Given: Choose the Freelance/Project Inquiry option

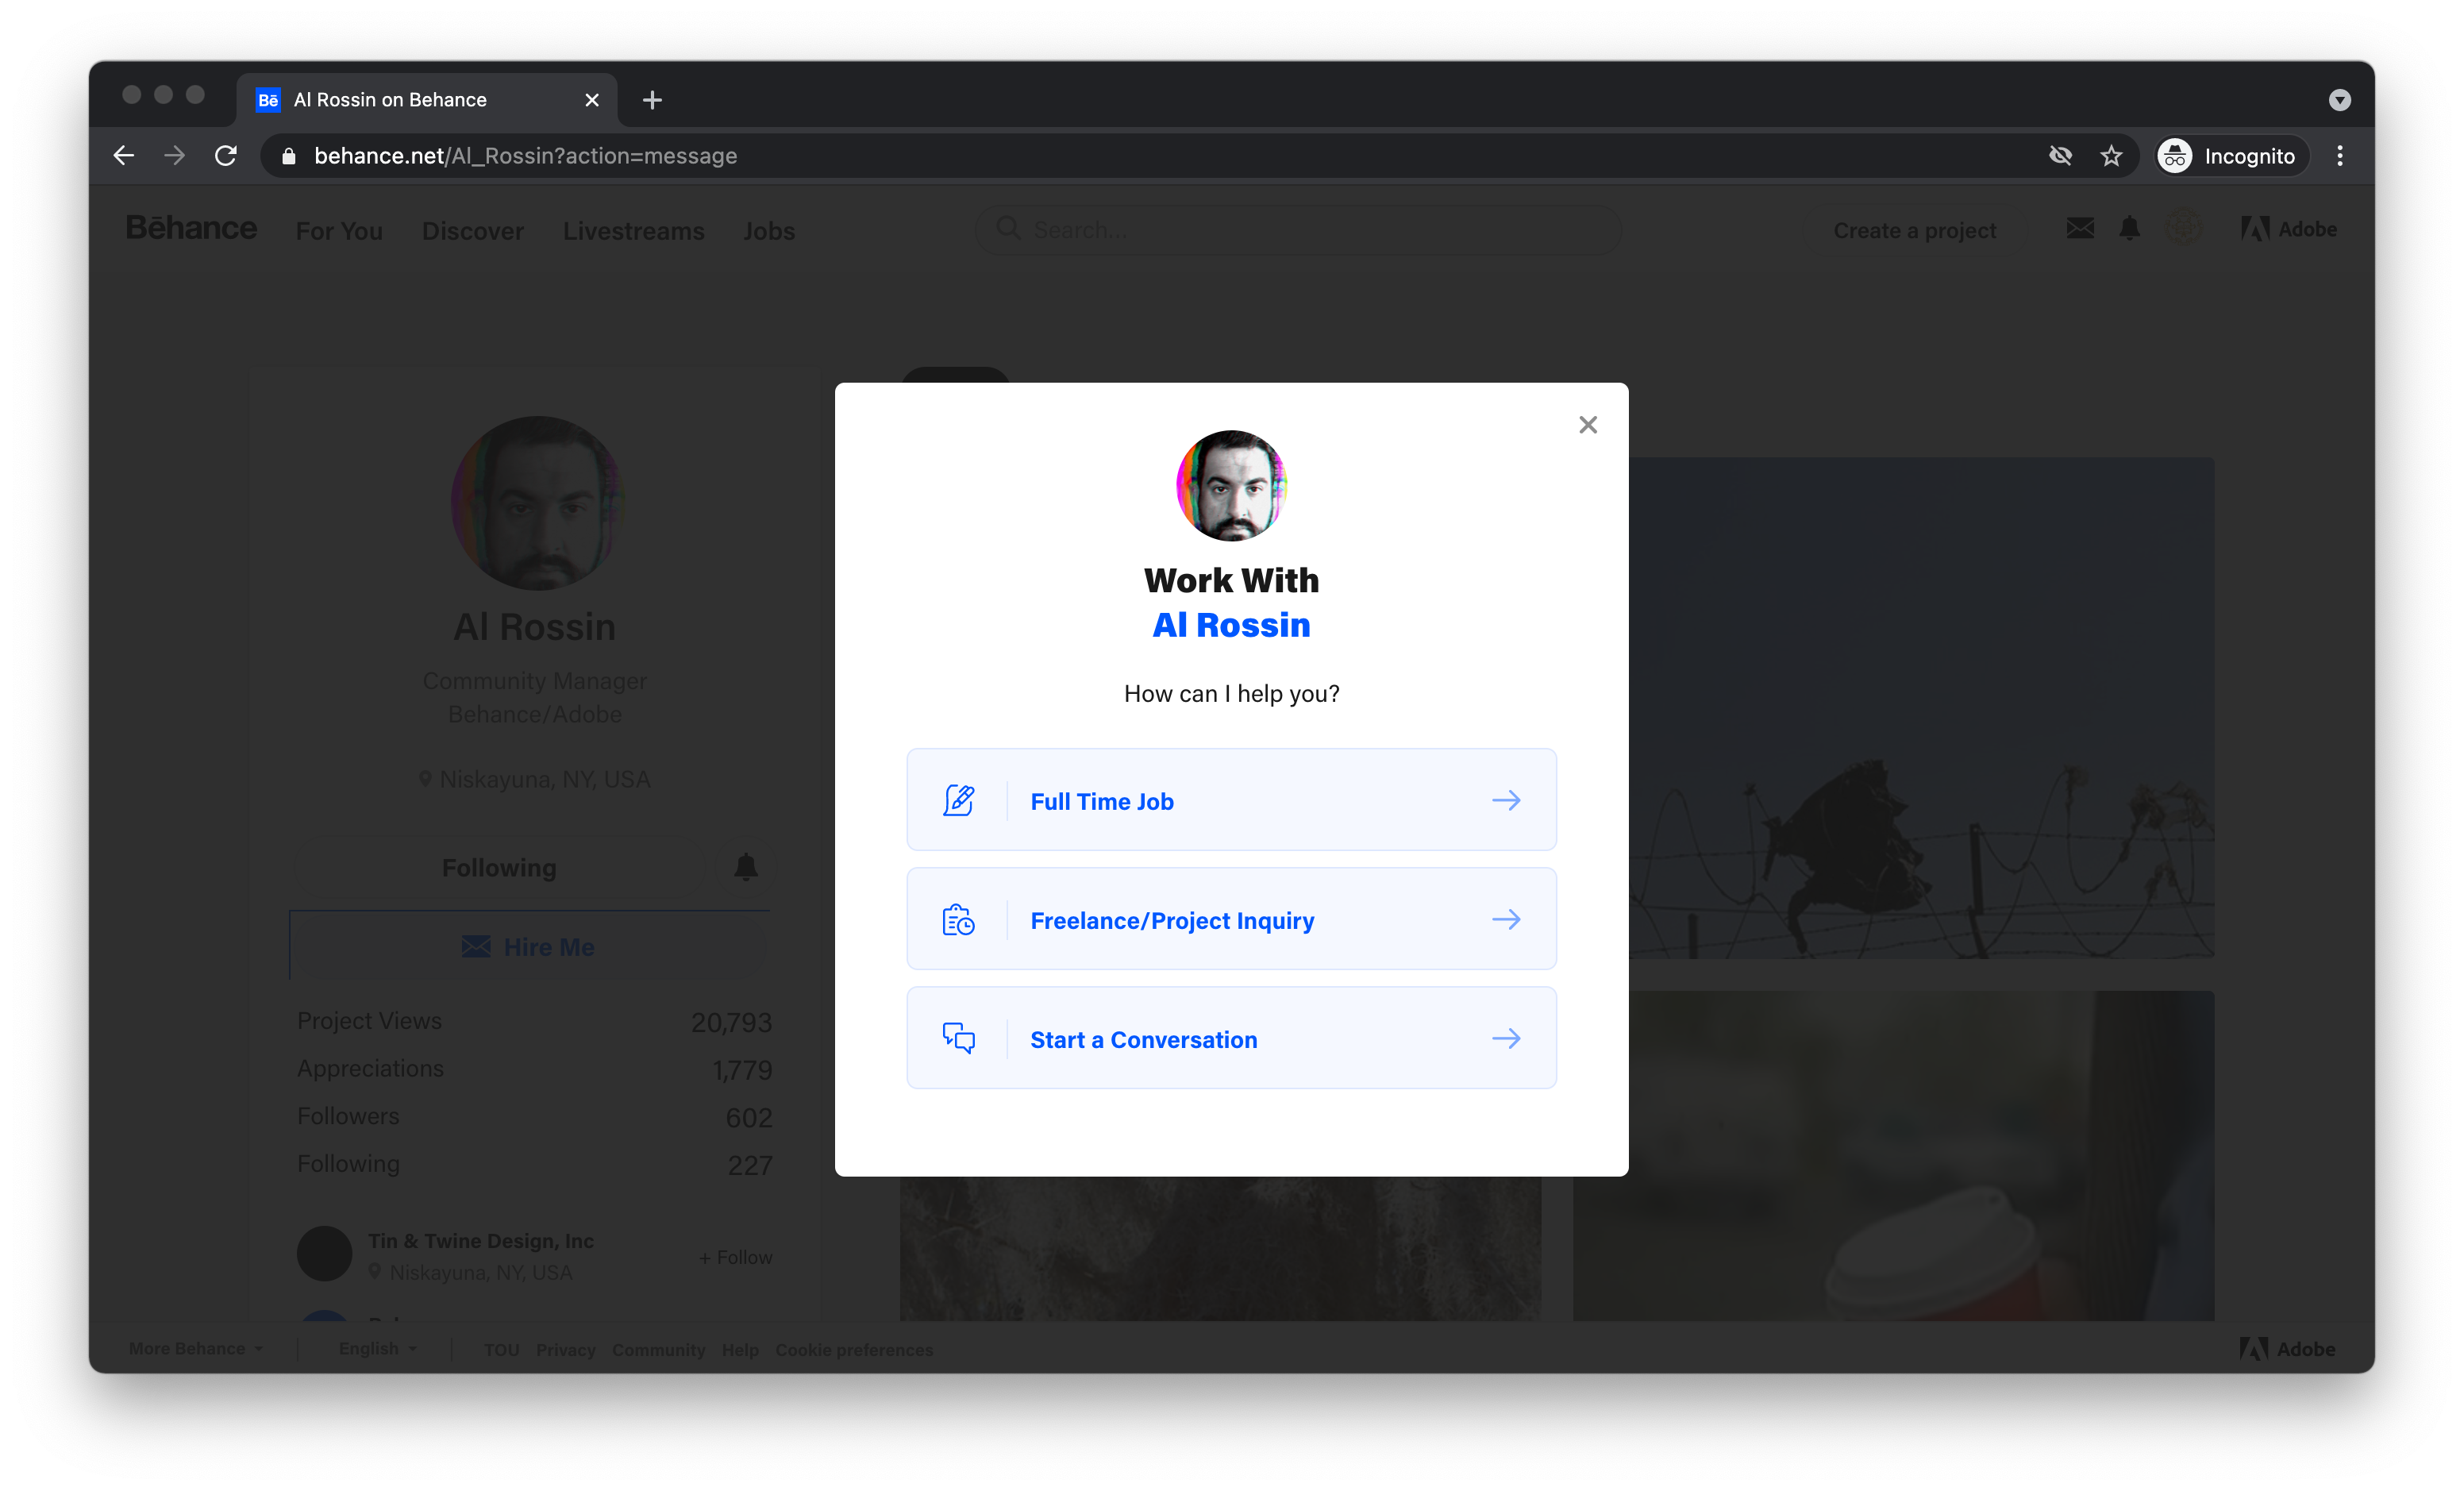Looking at the screenshot, I should click(x=1231, y=919).
